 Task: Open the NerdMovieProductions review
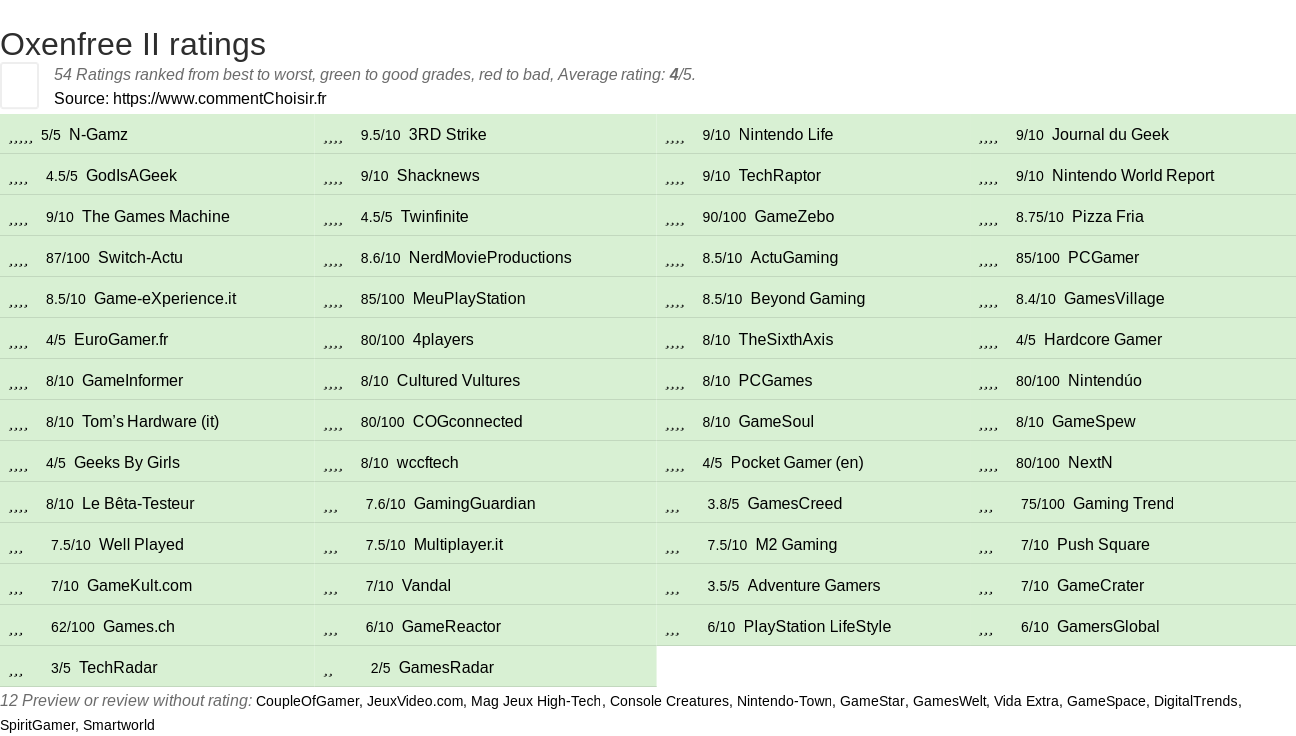pyautogui.click(x=490, y=257)
